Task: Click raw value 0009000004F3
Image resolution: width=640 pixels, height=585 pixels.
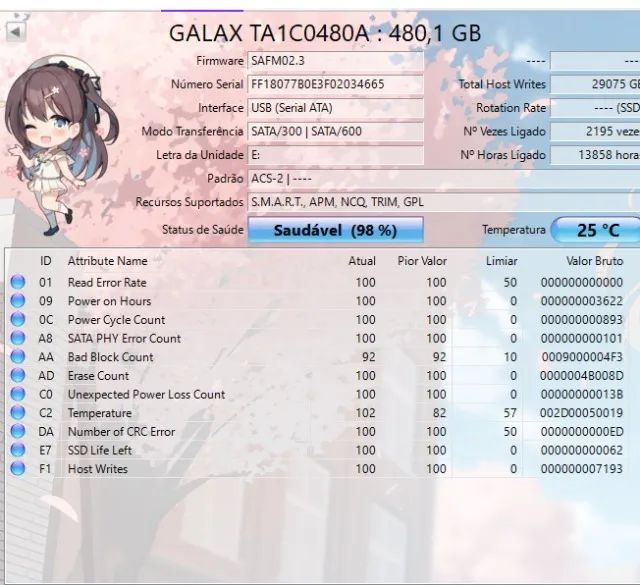Action: click(582, 357)
